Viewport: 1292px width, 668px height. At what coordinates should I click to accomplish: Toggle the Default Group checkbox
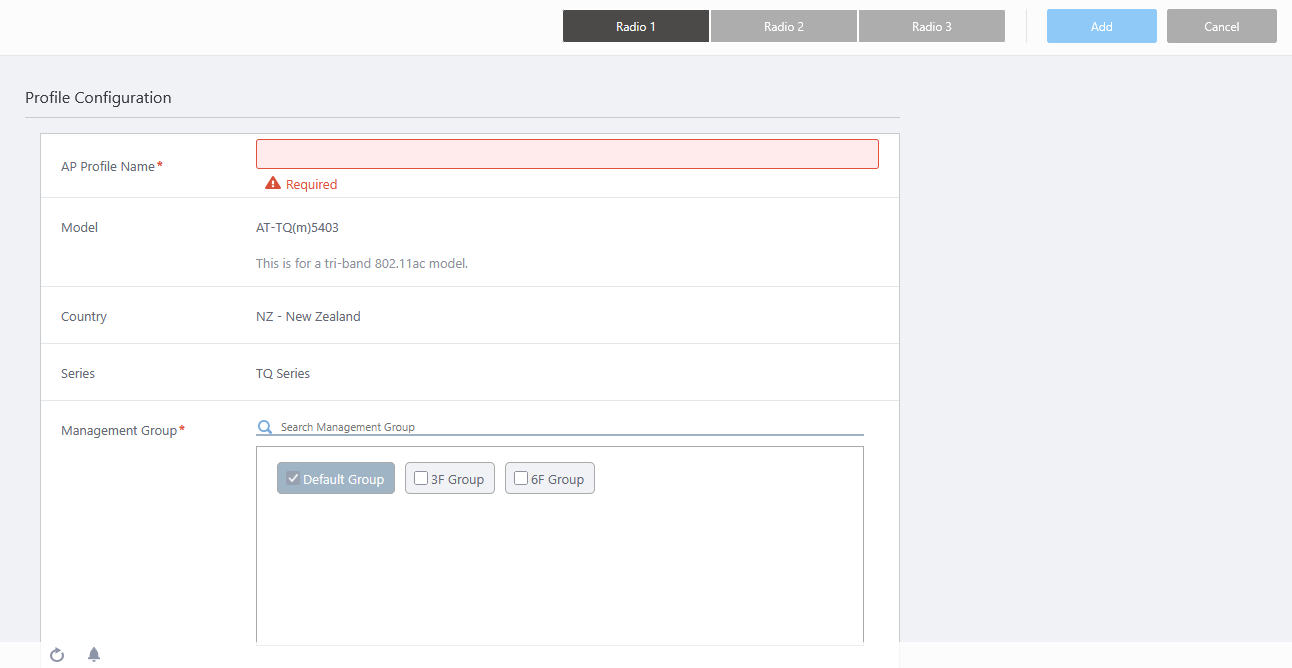click(293, 478)
